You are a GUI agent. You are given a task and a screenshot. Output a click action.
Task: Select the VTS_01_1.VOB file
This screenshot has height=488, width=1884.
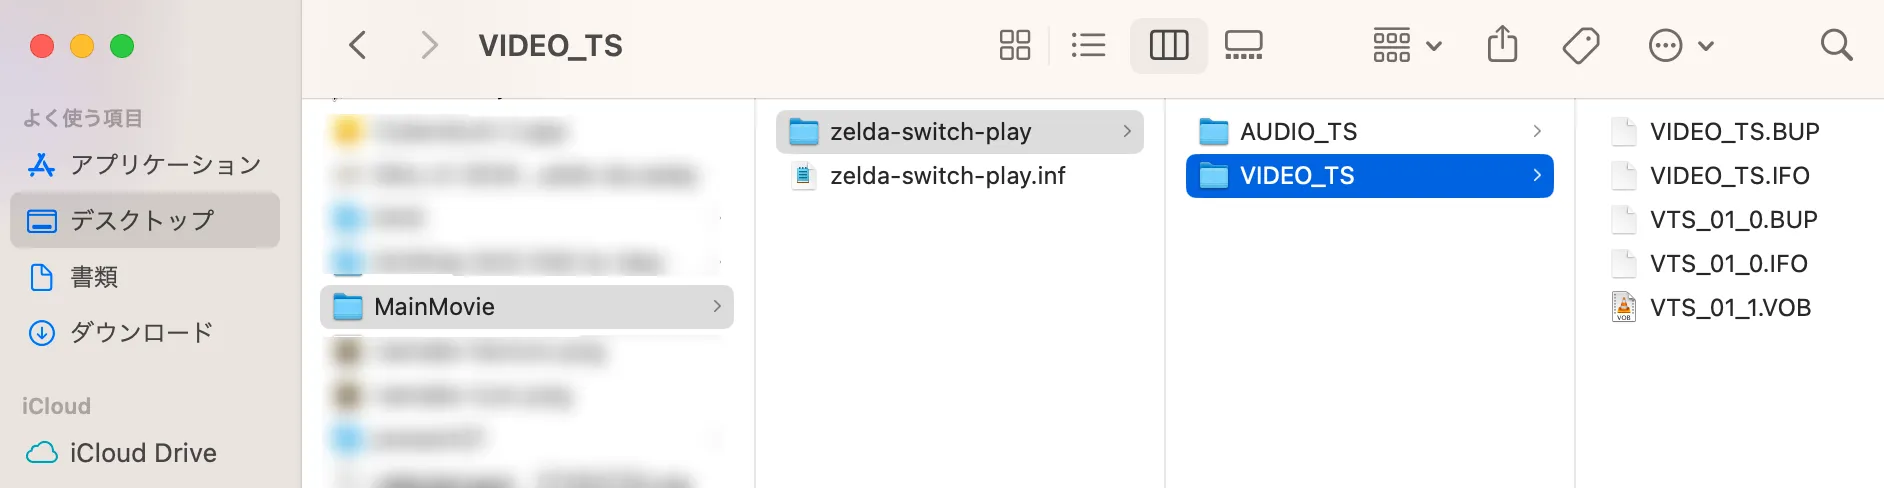click(x=1730, y=308)
